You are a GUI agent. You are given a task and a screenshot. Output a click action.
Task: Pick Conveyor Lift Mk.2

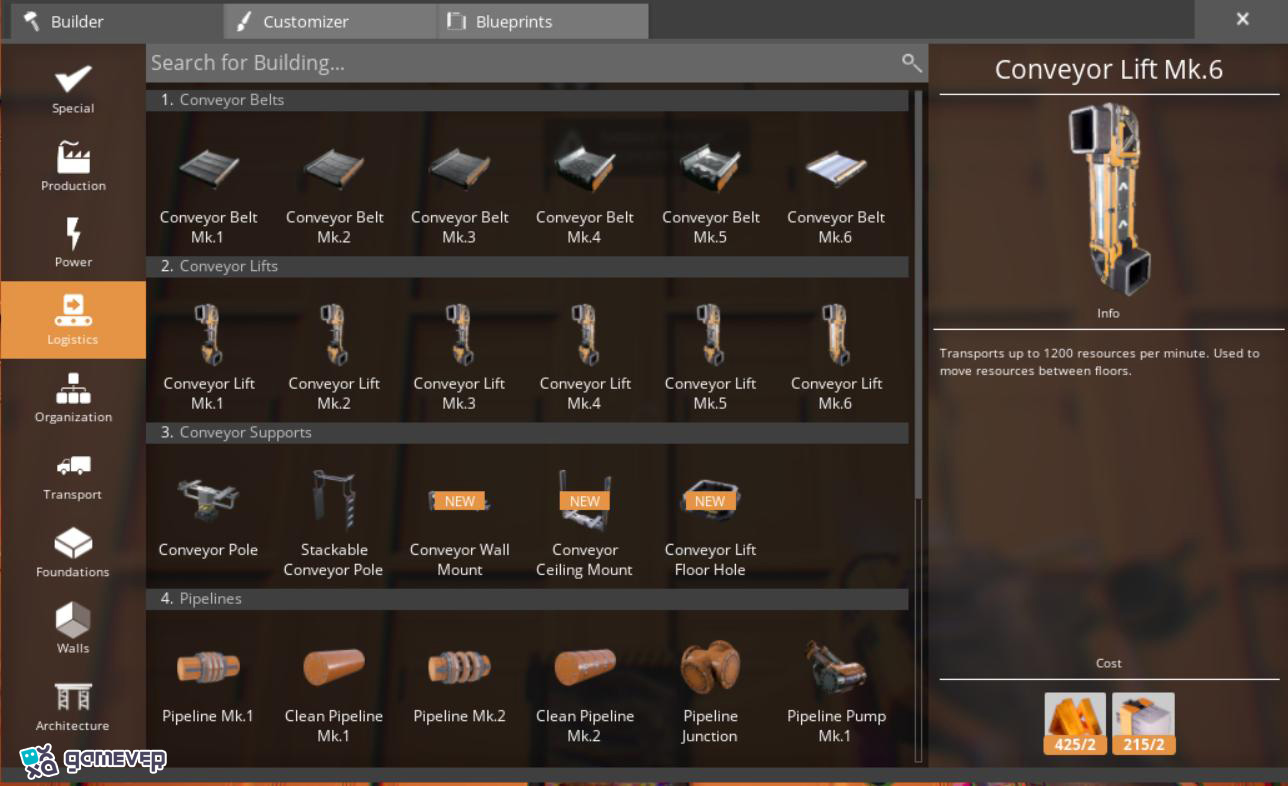tap(334, 353)
